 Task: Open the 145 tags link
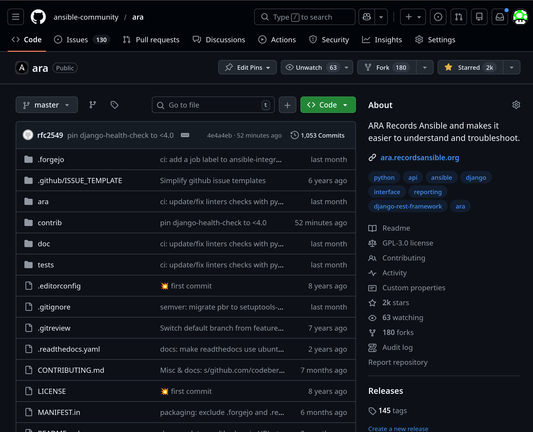tap(388, 411)
